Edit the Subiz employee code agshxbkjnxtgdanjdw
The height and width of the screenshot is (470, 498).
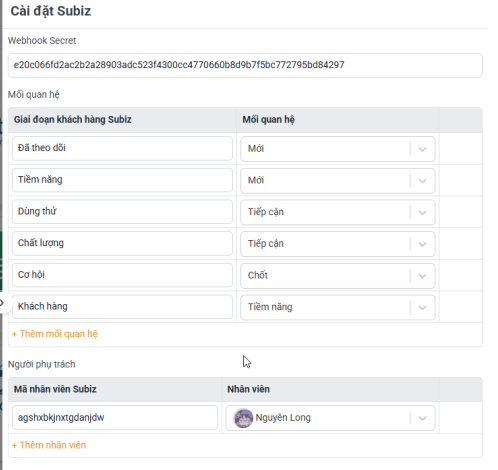point(115,417)
